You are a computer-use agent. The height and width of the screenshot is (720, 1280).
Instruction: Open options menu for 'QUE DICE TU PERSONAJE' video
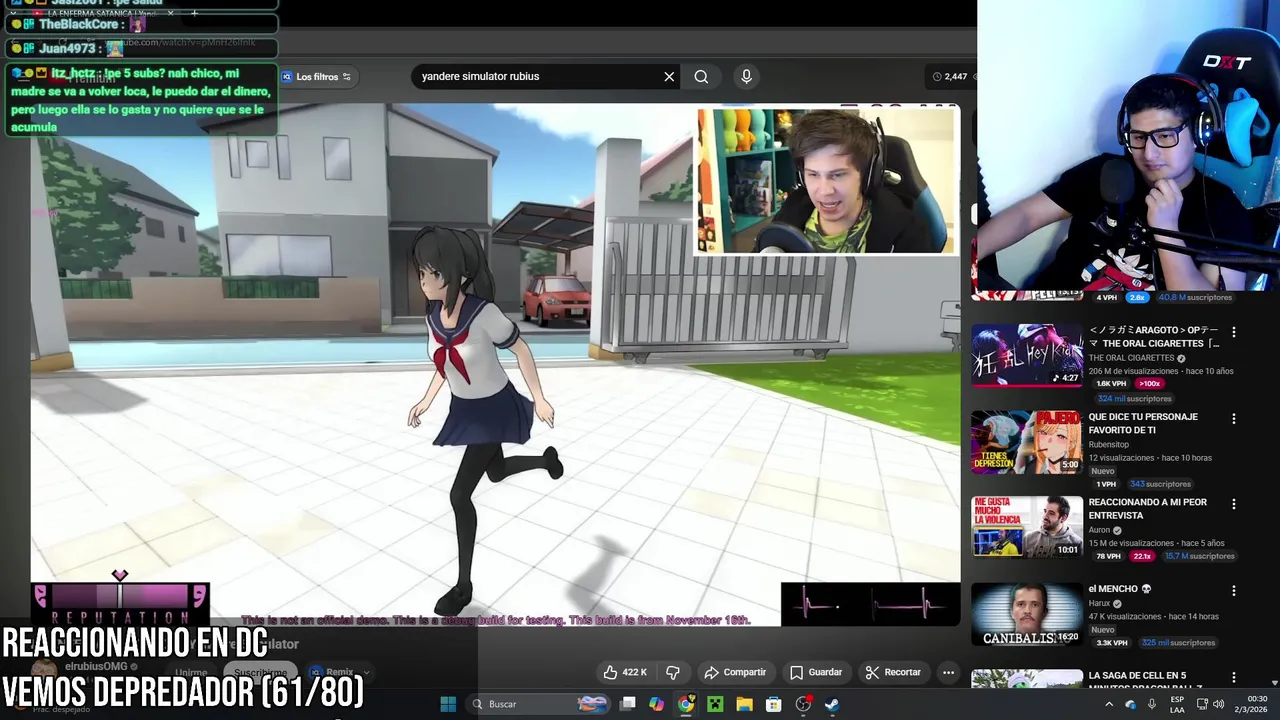pyautogui.click(x=1233, y=419)
